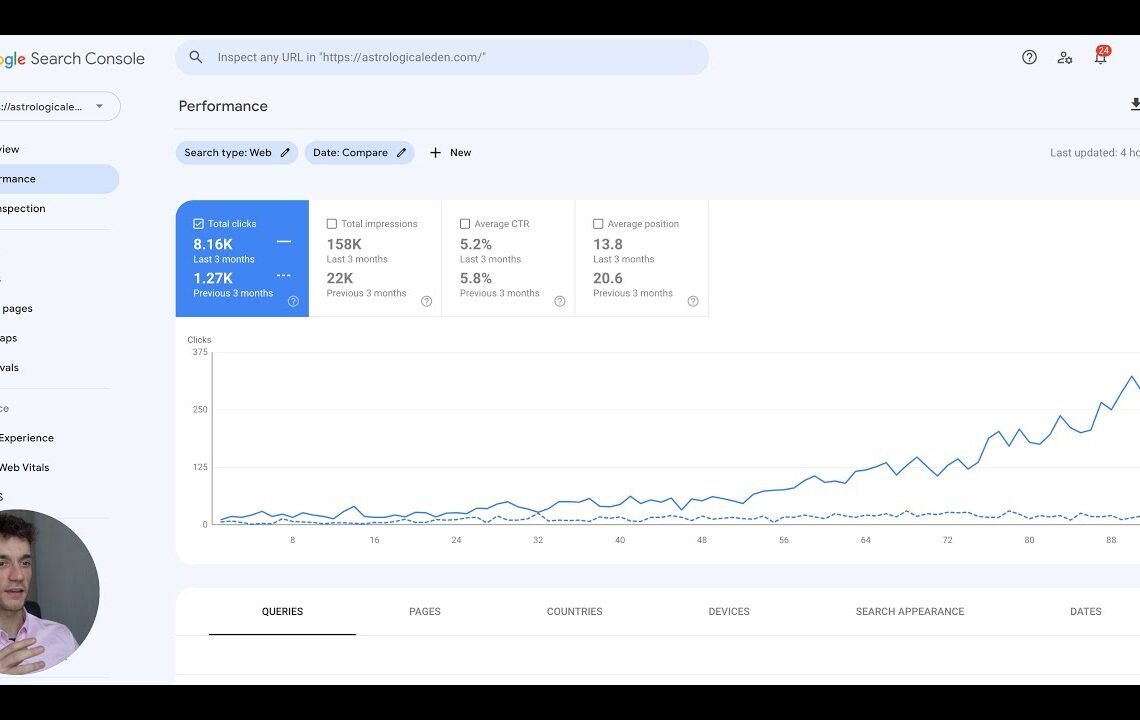Click the 1.27K previous clicks value
Image resolution: width=1140 pixels, height=720 pixels.
(213, 279)
